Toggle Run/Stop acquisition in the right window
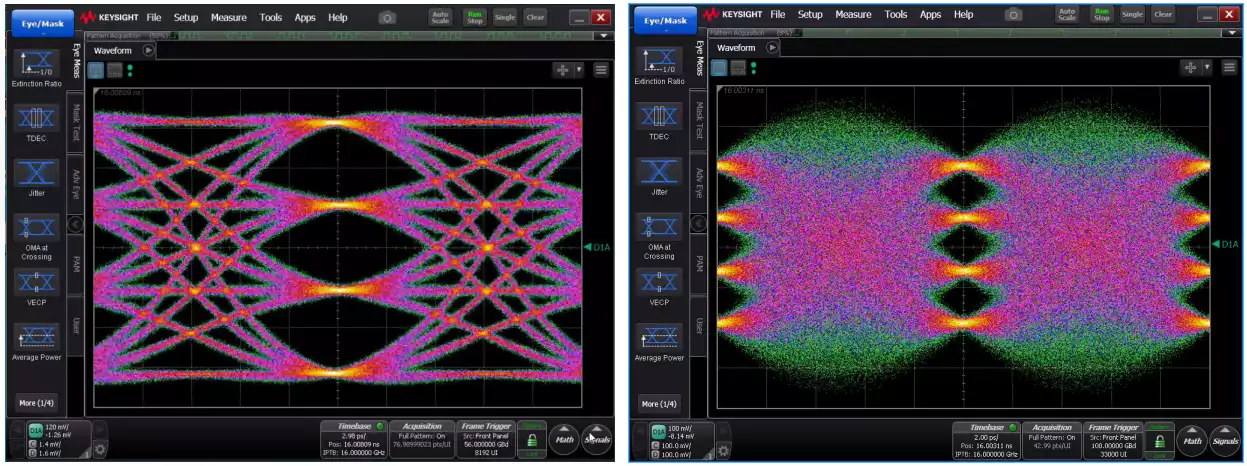The width and height of the screenshot is (1247, 466). click(x=1100, y=15)
